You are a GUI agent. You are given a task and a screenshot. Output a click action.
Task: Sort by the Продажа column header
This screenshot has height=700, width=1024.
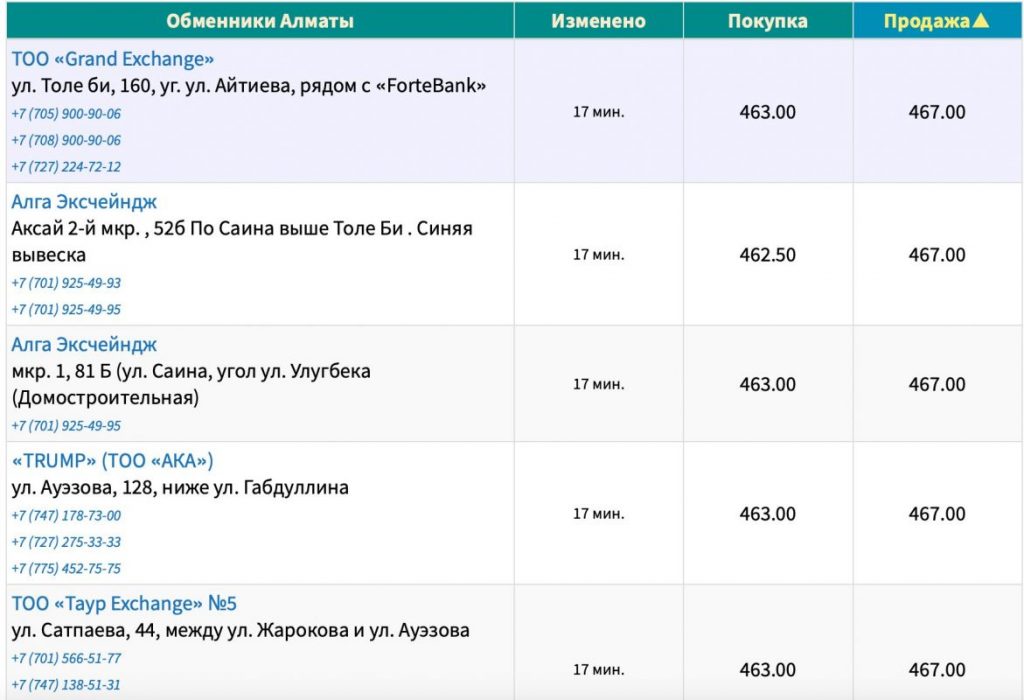(936, 21)
